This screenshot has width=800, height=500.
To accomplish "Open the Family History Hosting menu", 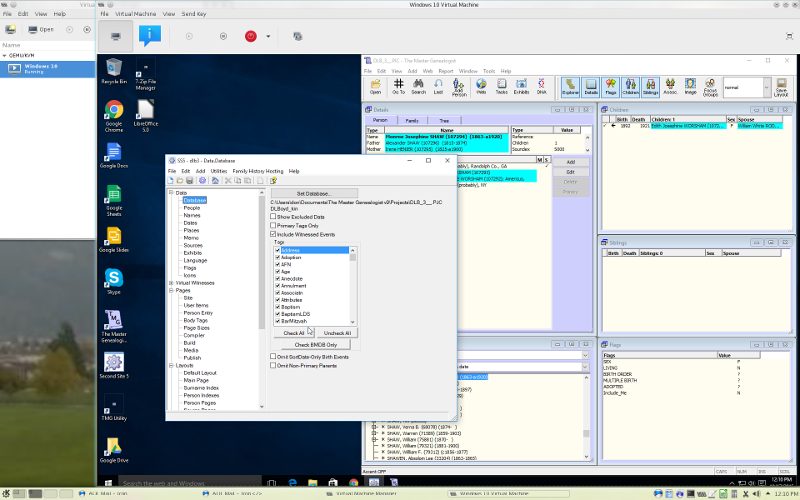I will click(258, 171).
